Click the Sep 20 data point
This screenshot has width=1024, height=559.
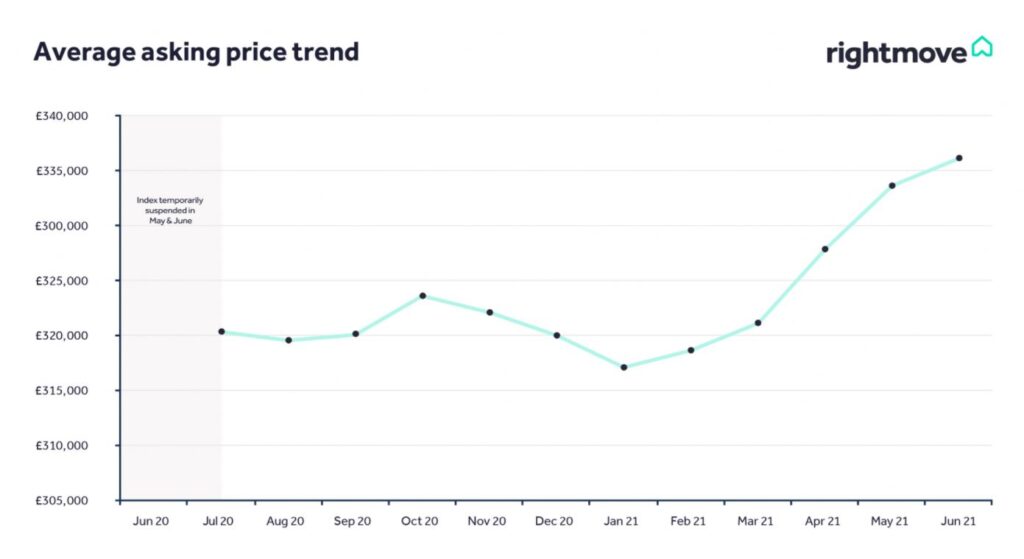pos(355,334)
